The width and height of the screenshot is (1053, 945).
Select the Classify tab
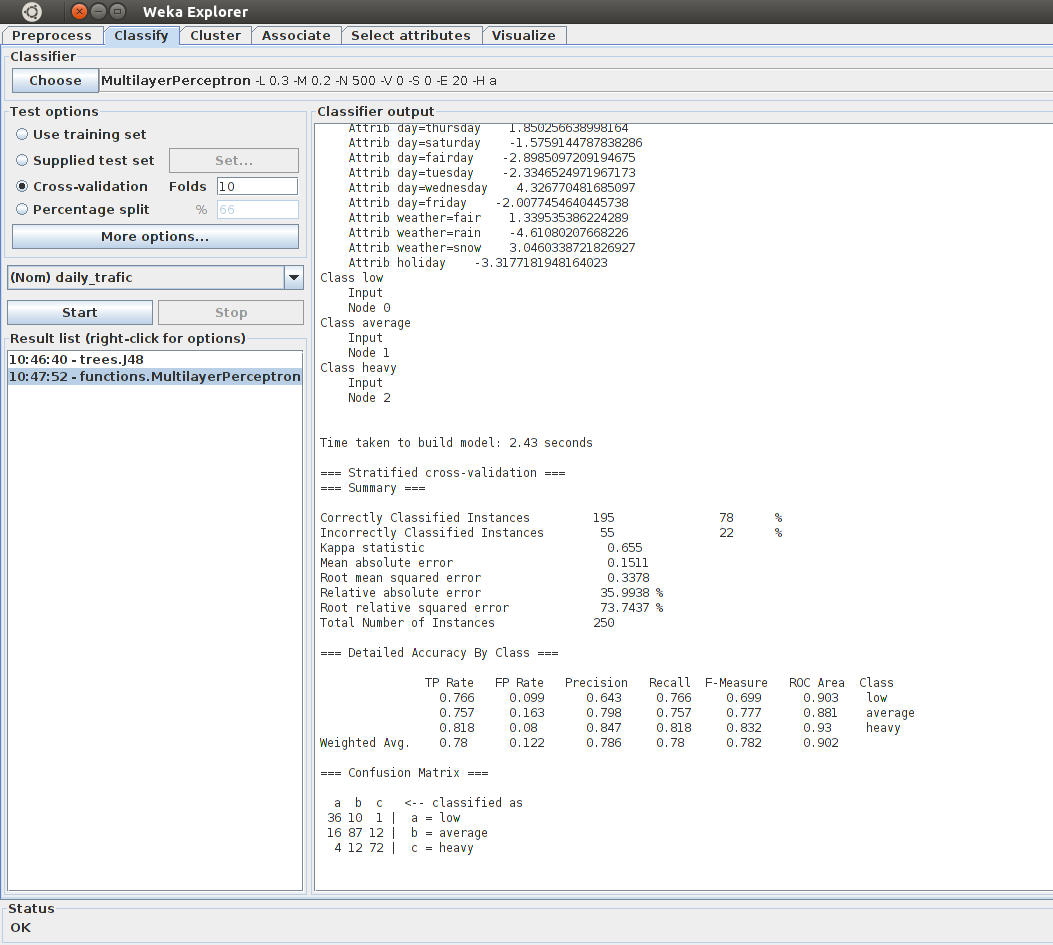click(141, 36)
